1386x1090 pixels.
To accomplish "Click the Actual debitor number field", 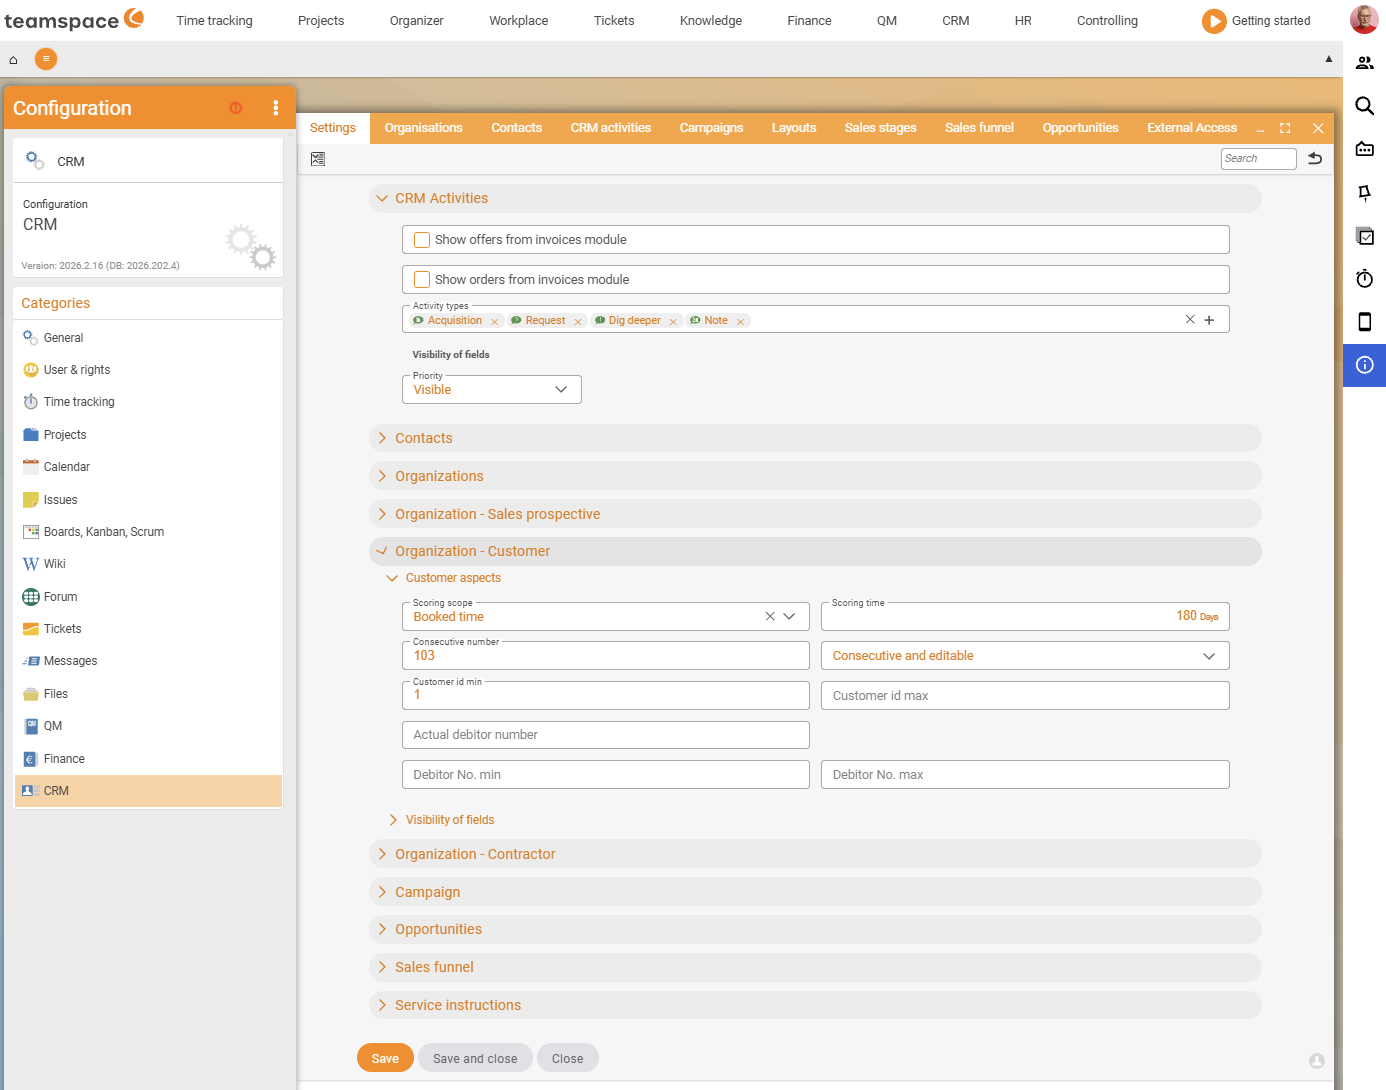I will click(x=606, y=735).
